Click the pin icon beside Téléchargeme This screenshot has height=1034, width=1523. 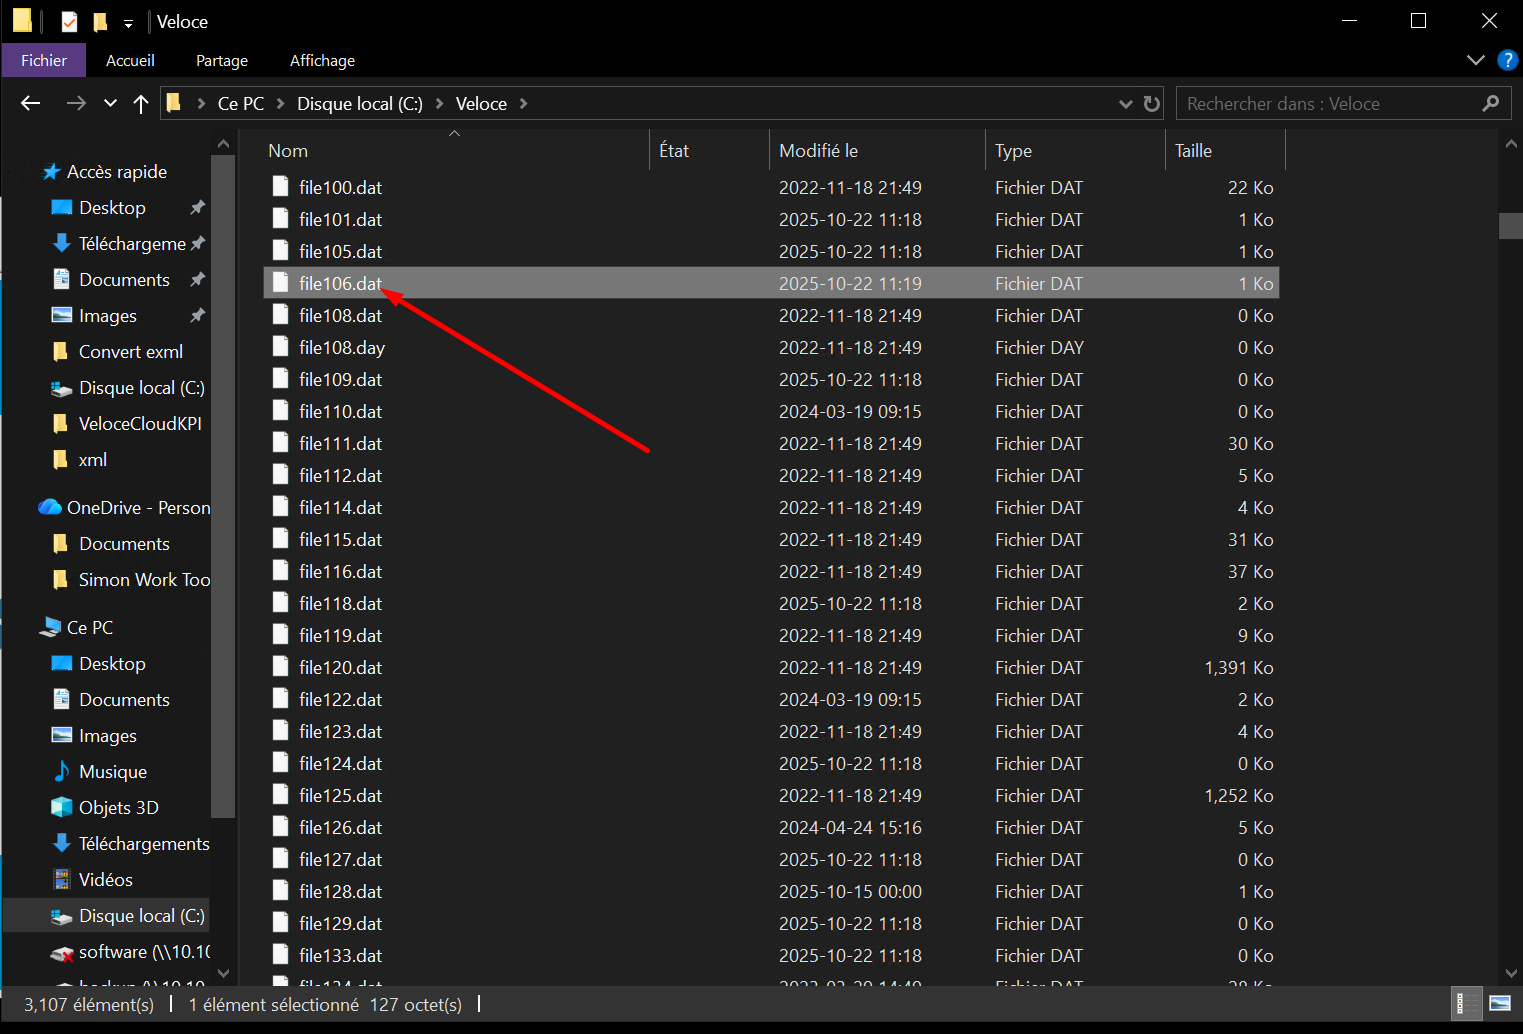pyautogui.click(x=198, y=243)
